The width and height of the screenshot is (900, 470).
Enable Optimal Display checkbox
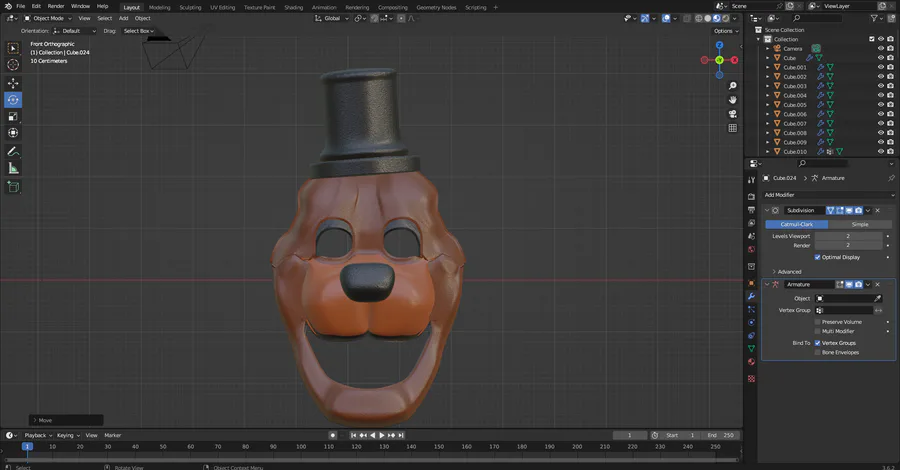[x=817, y=257]
